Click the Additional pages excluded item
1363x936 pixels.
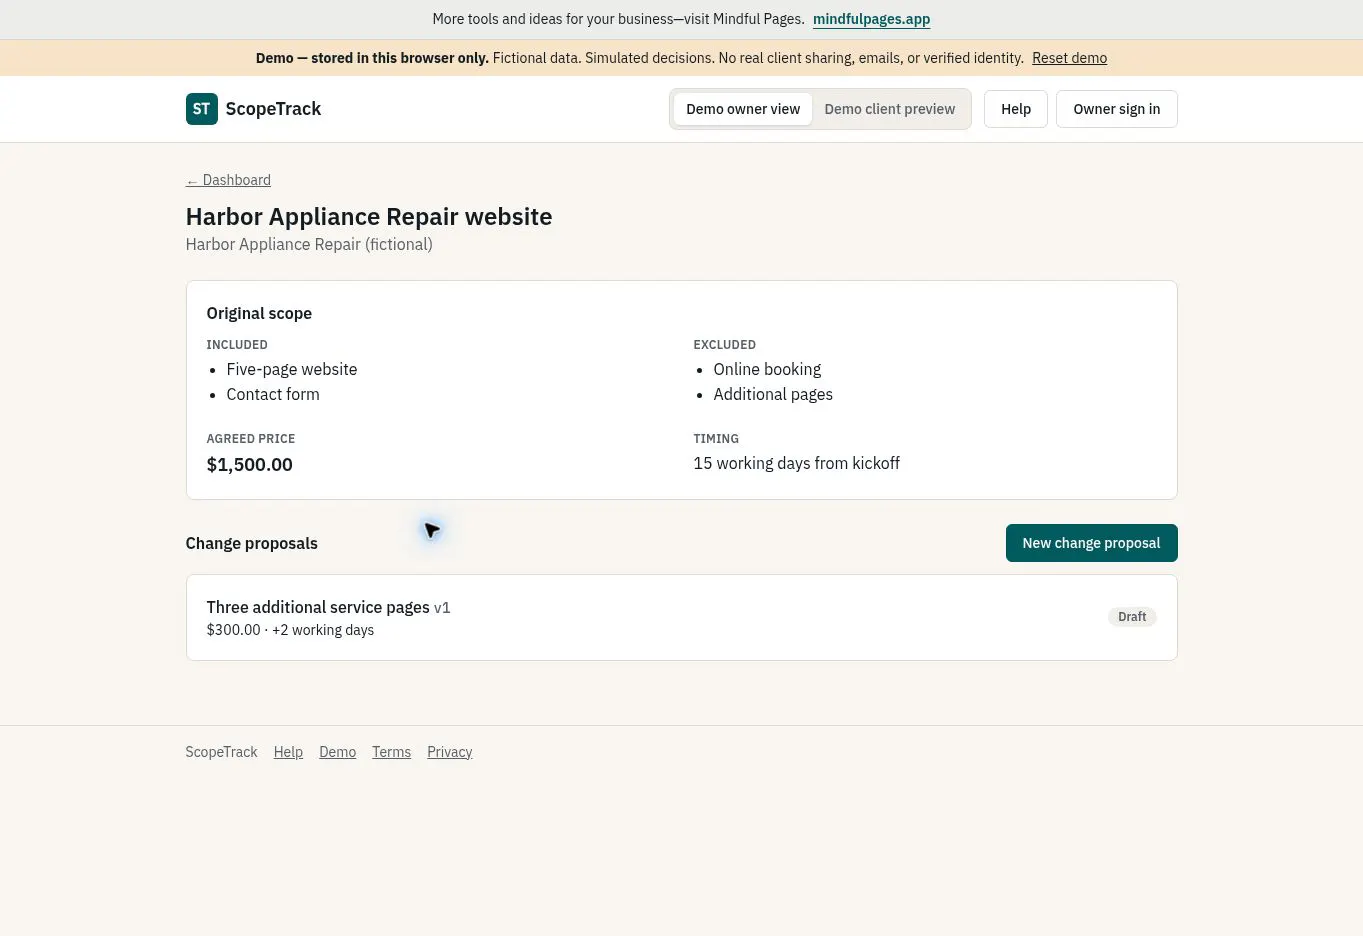point(773,394)
